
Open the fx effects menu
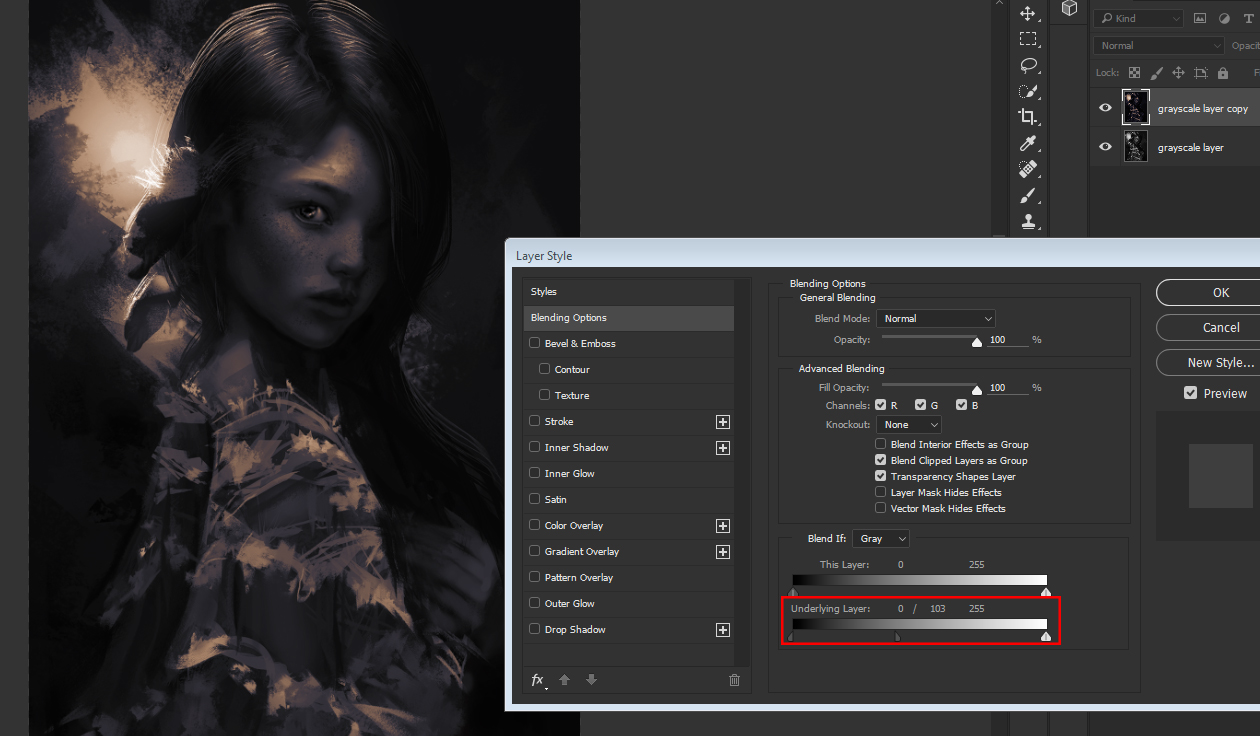tap(538, 680)
